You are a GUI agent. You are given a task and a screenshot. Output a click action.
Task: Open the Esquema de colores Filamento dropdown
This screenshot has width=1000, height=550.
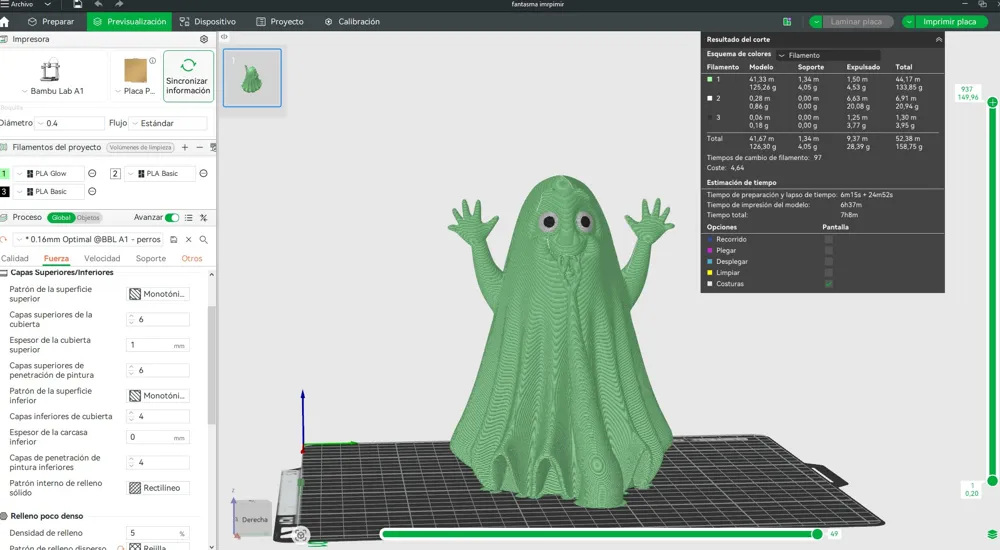828,55
